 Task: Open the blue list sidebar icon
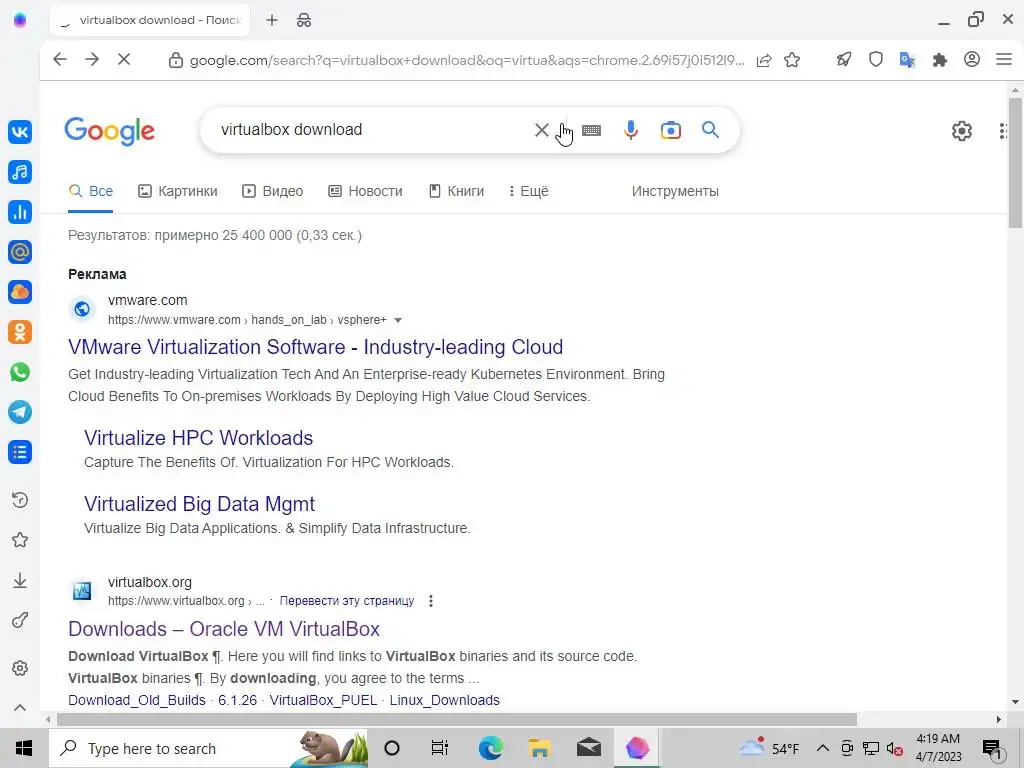point(20,452)
